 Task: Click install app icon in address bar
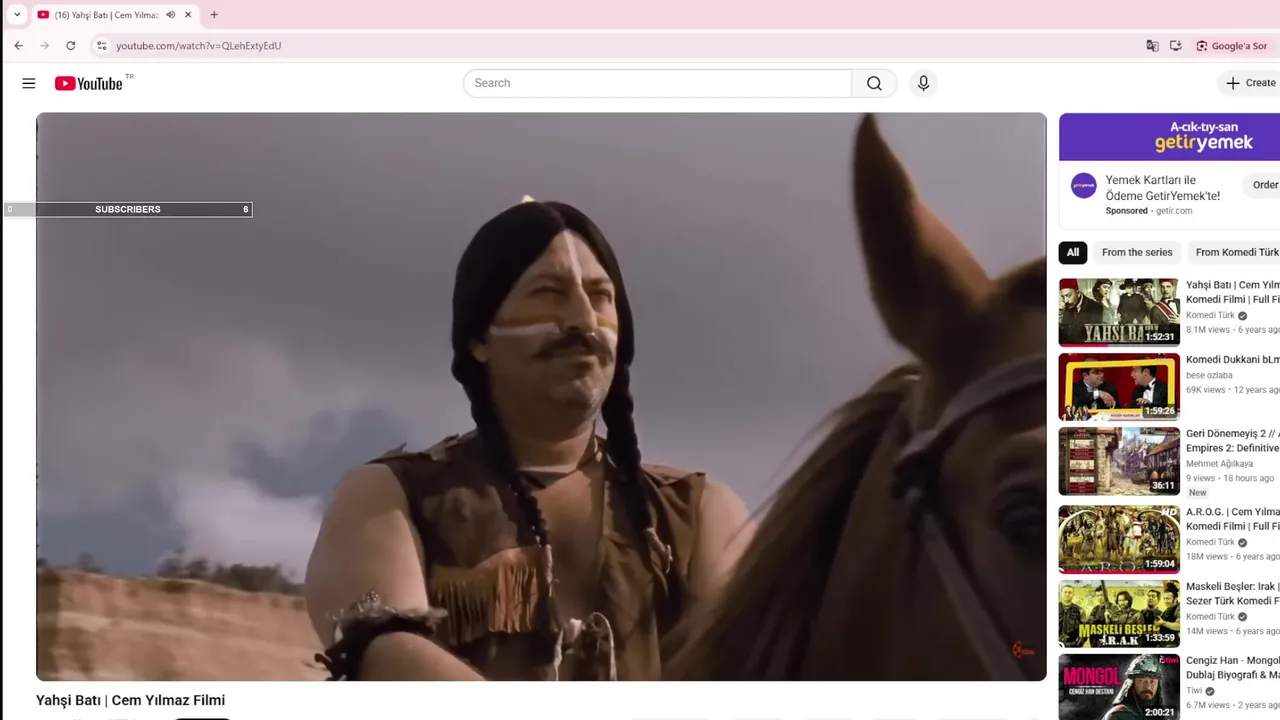(1175, 46)
